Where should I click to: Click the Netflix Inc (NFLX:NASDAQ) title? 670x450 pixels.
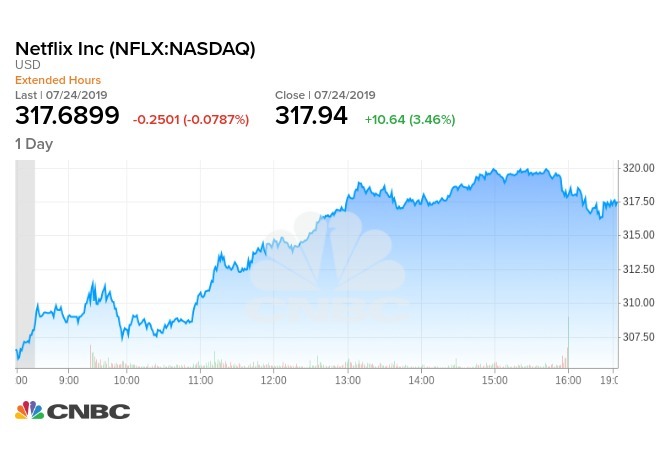134,47
